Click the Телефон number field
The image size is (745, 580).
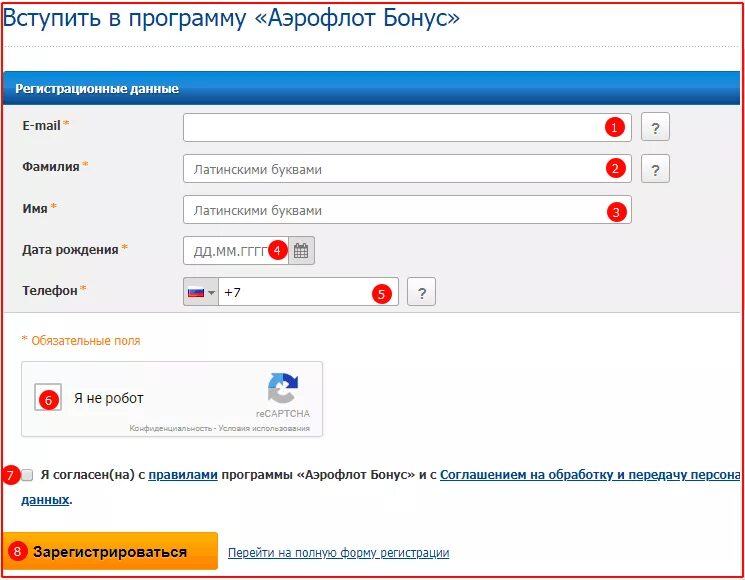click(308, 292)
